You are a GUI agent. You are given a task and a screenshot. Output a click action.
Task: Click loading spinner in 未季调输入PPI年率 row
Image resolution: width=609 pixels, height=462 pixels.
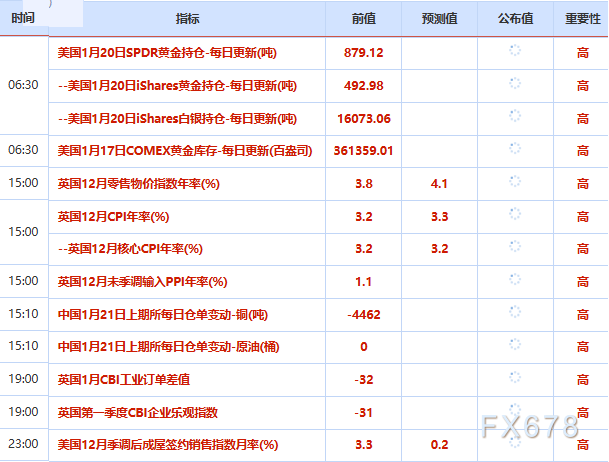point(515,279)
